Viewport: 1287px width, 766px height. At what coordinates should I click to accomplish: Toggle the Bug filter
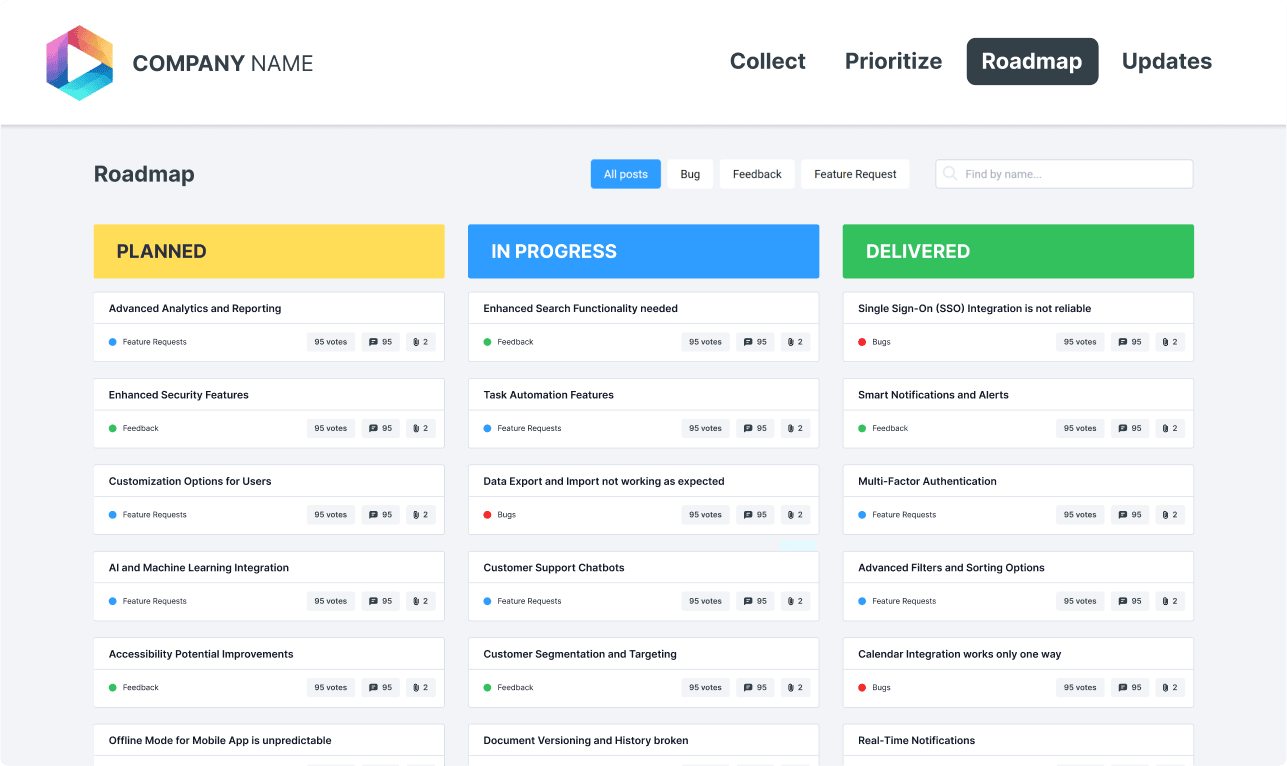tap(690, 173)
